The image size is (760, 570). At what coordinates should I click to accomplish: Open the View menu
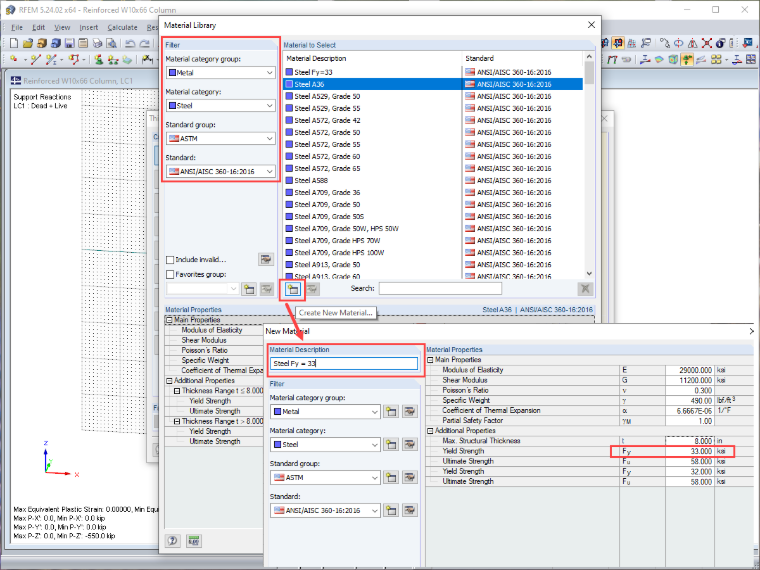(x=62, y=28)
